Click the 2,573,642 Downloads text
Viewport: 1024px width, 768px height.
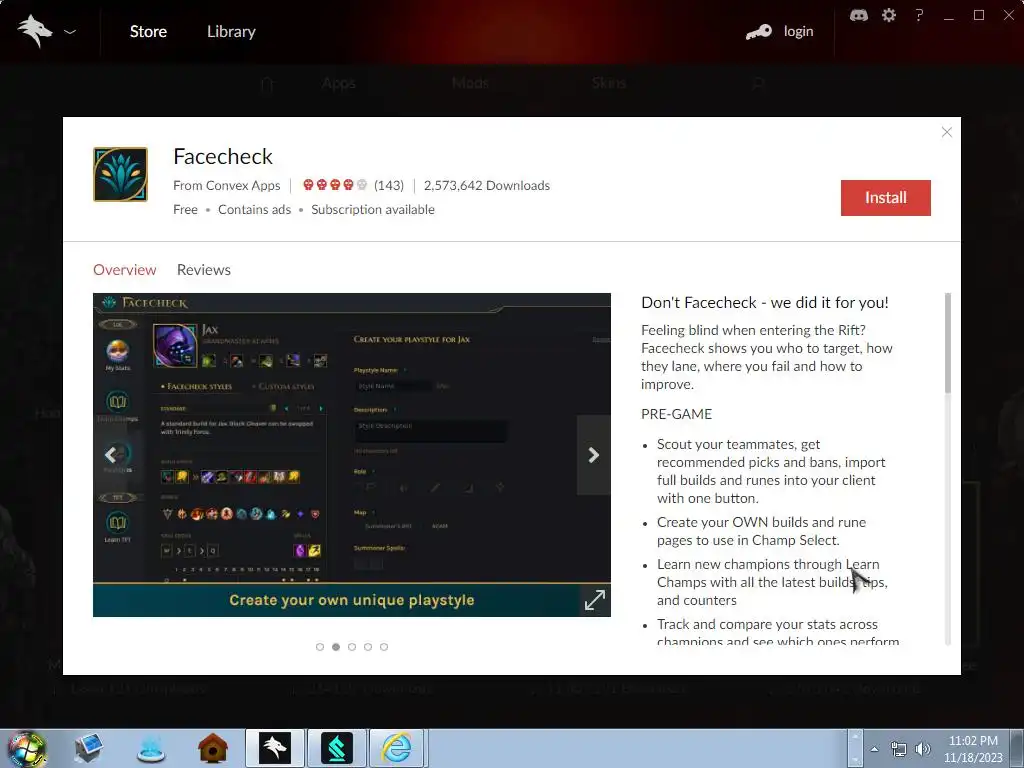click(487, 185)
